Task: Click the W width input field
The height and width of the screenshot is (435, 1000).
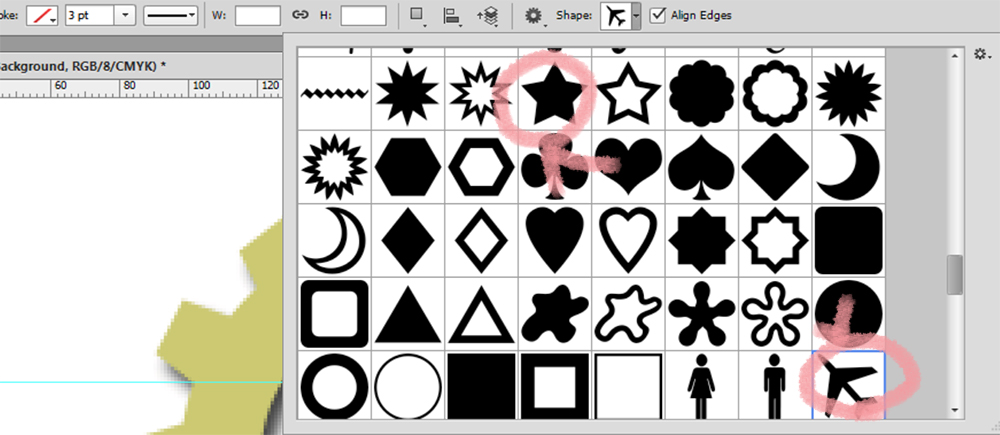Action: coord(258,16)
